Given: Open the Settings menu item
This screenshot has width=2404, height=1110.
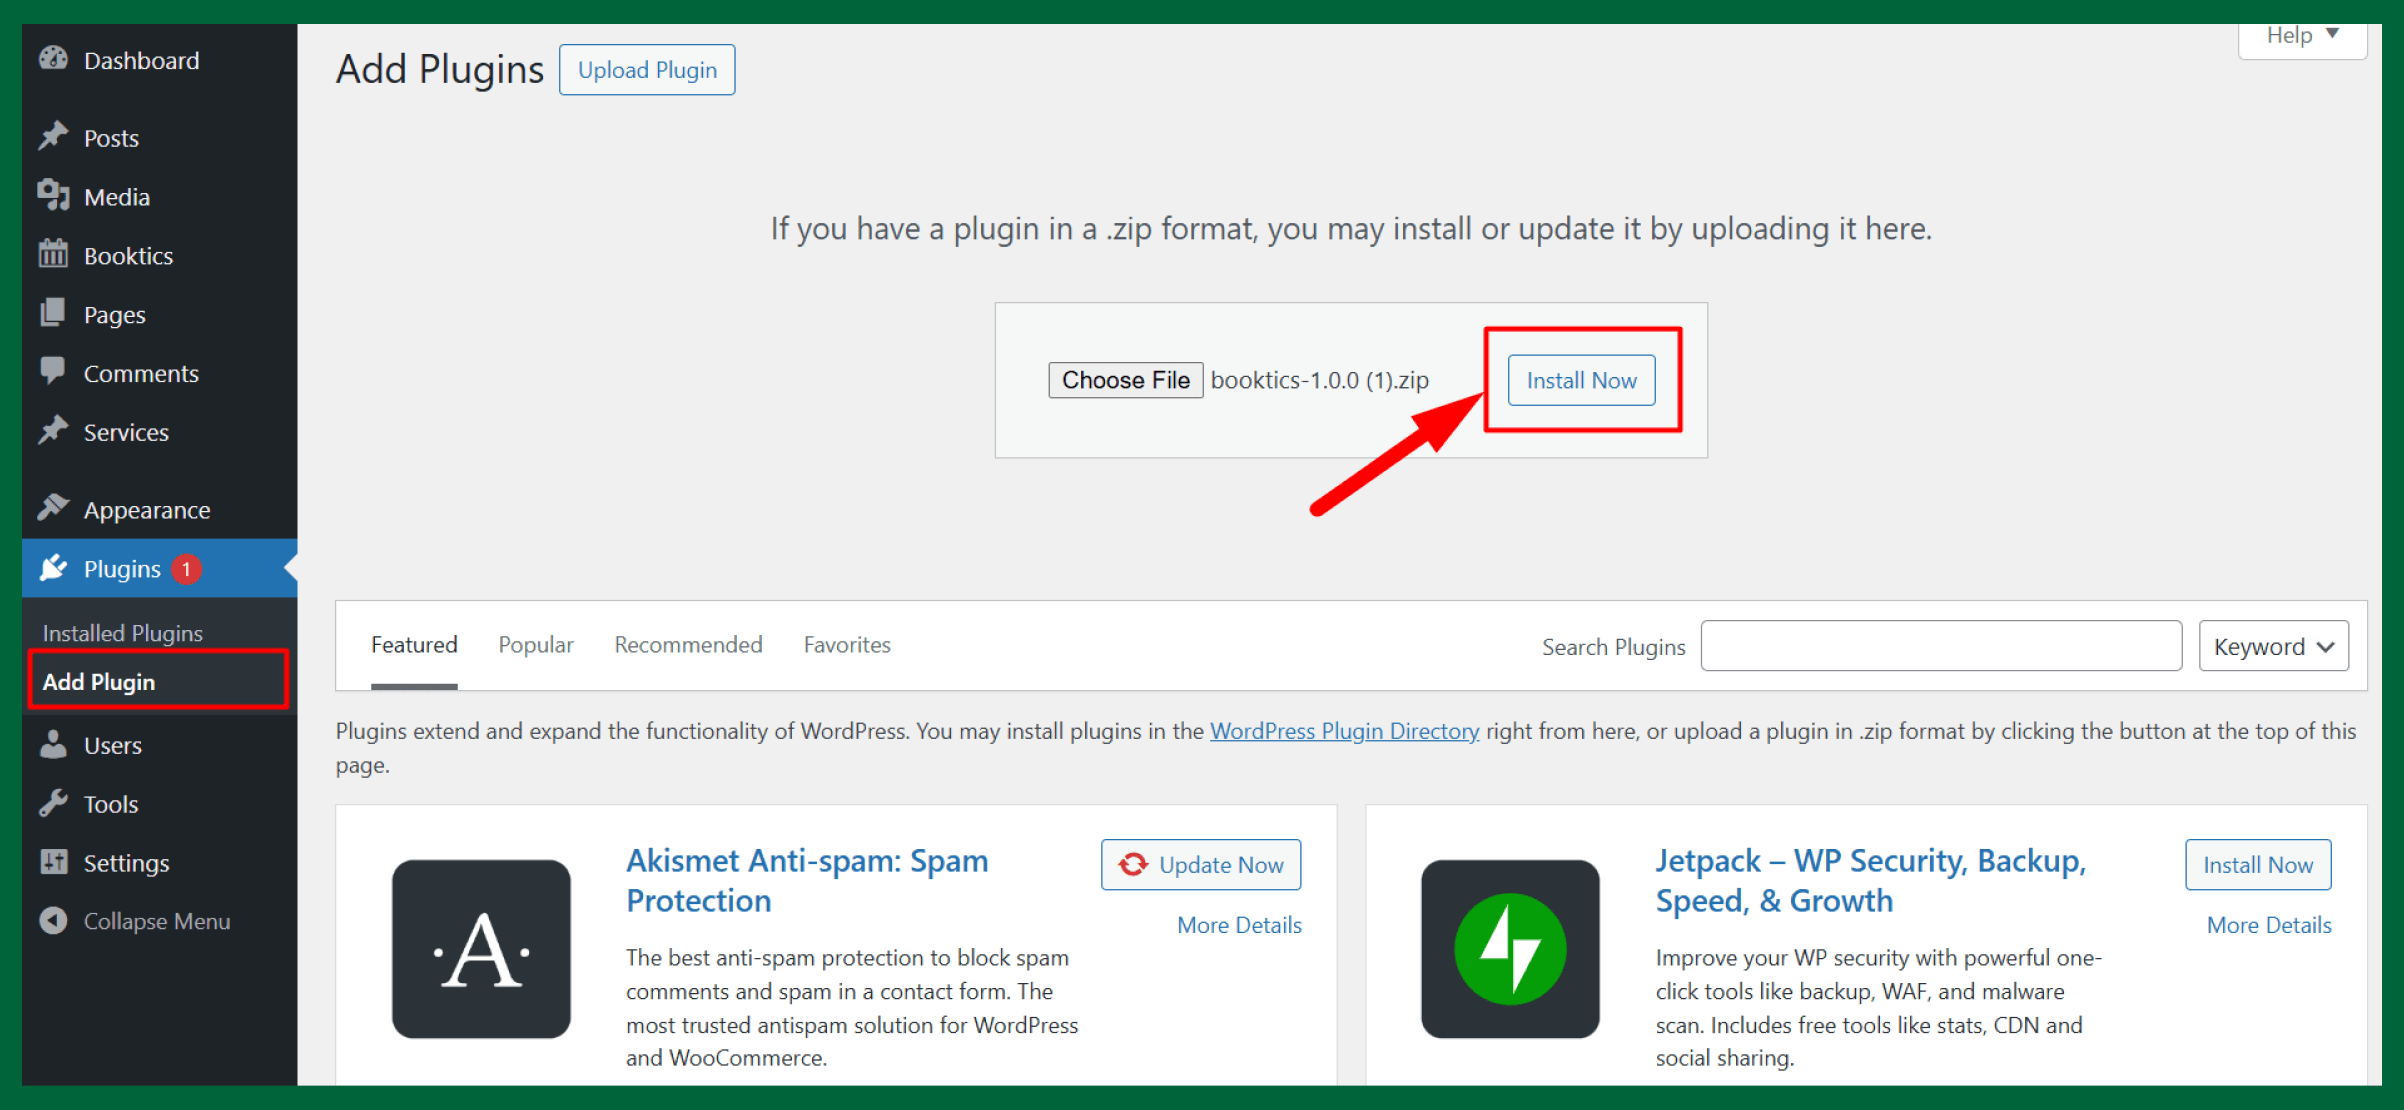Looking at the screenshot, I should 160,863.
